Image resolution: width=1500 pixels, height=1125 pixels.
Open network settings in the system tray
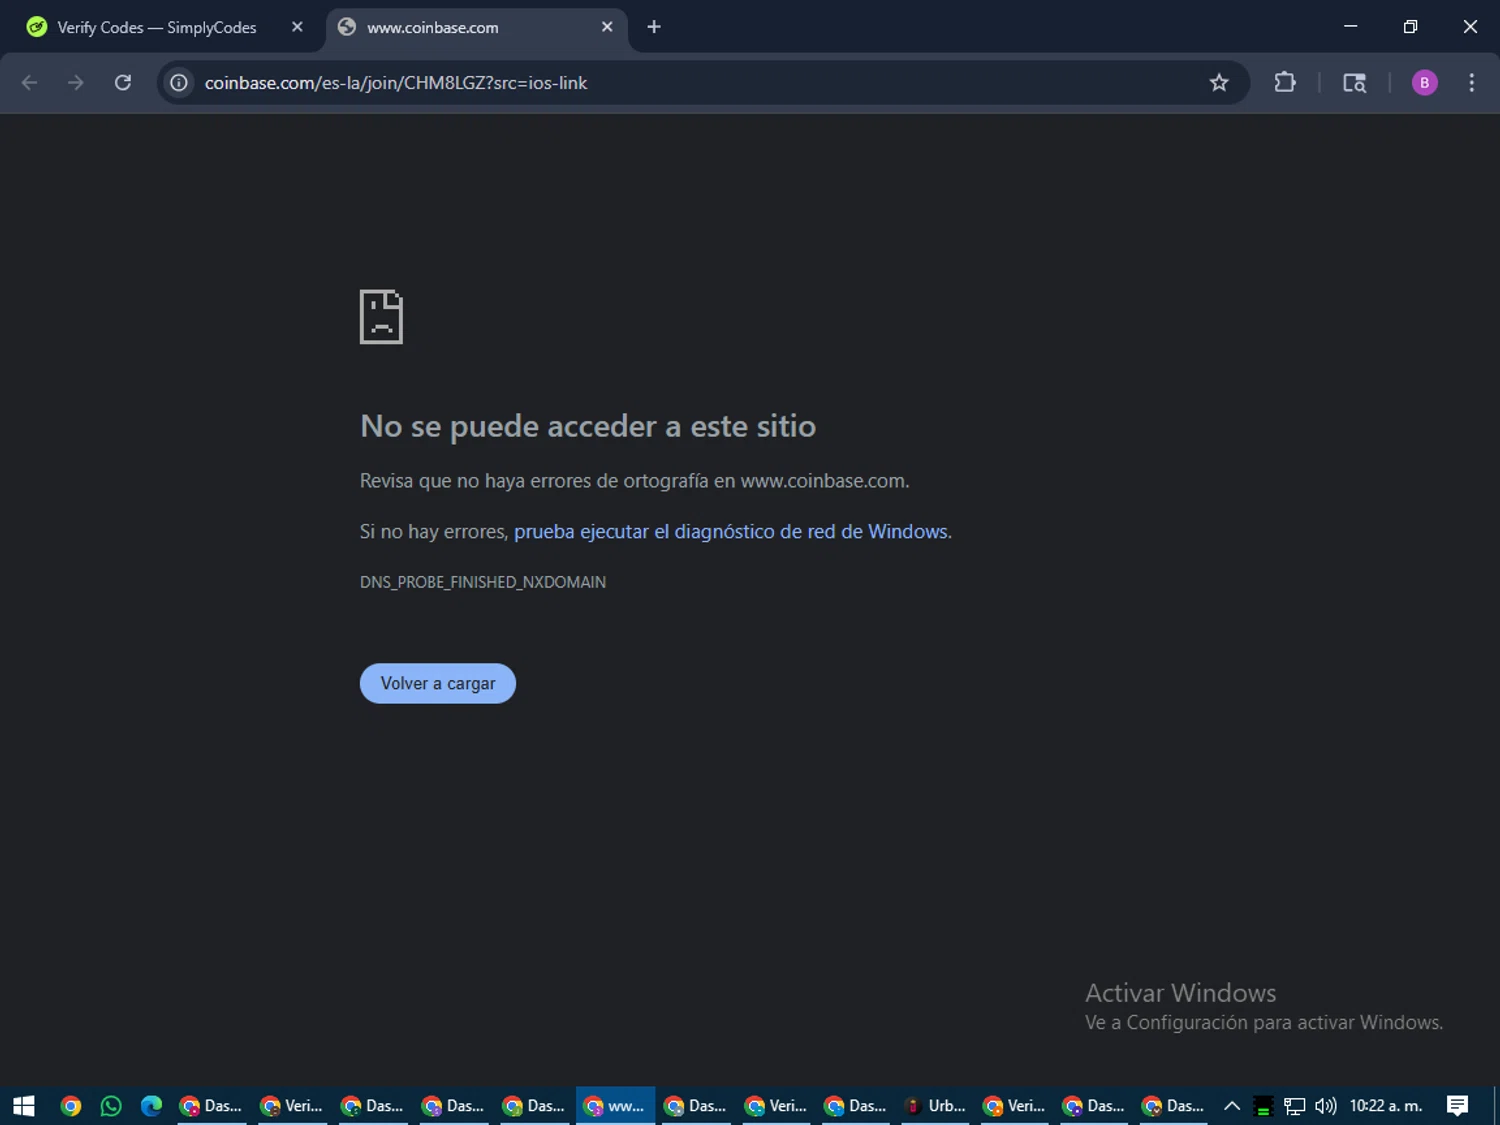tap(1295, 1106)
